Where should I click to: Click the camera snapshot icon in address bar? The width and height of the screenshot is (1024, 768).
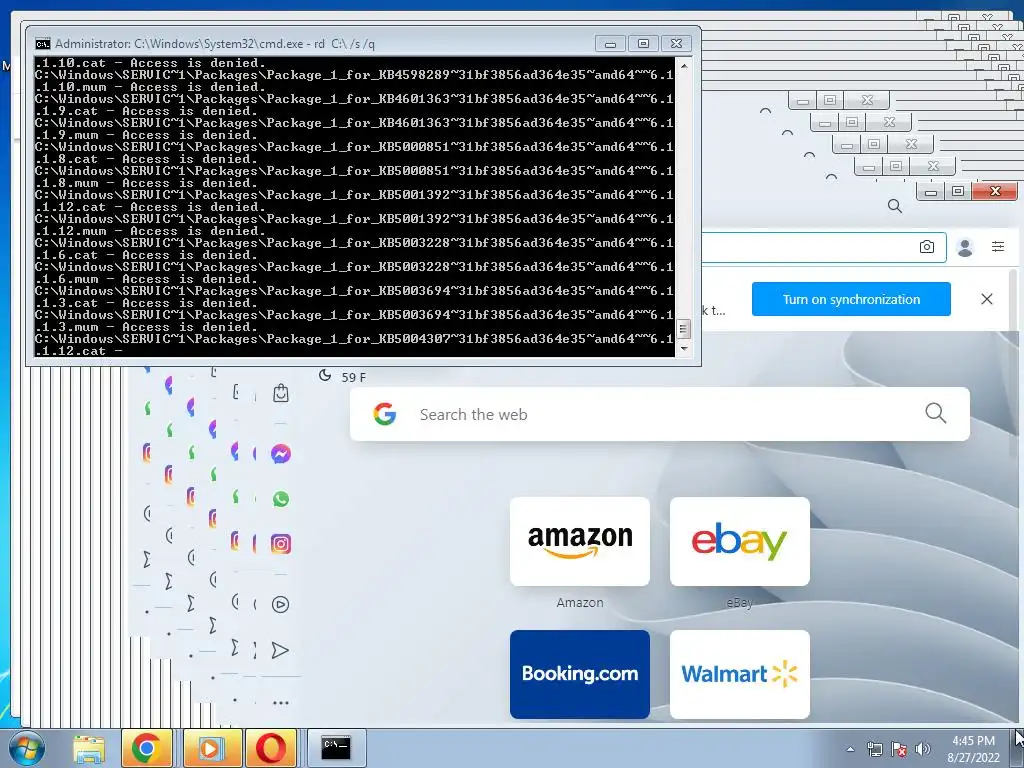[x=926, y=247]
